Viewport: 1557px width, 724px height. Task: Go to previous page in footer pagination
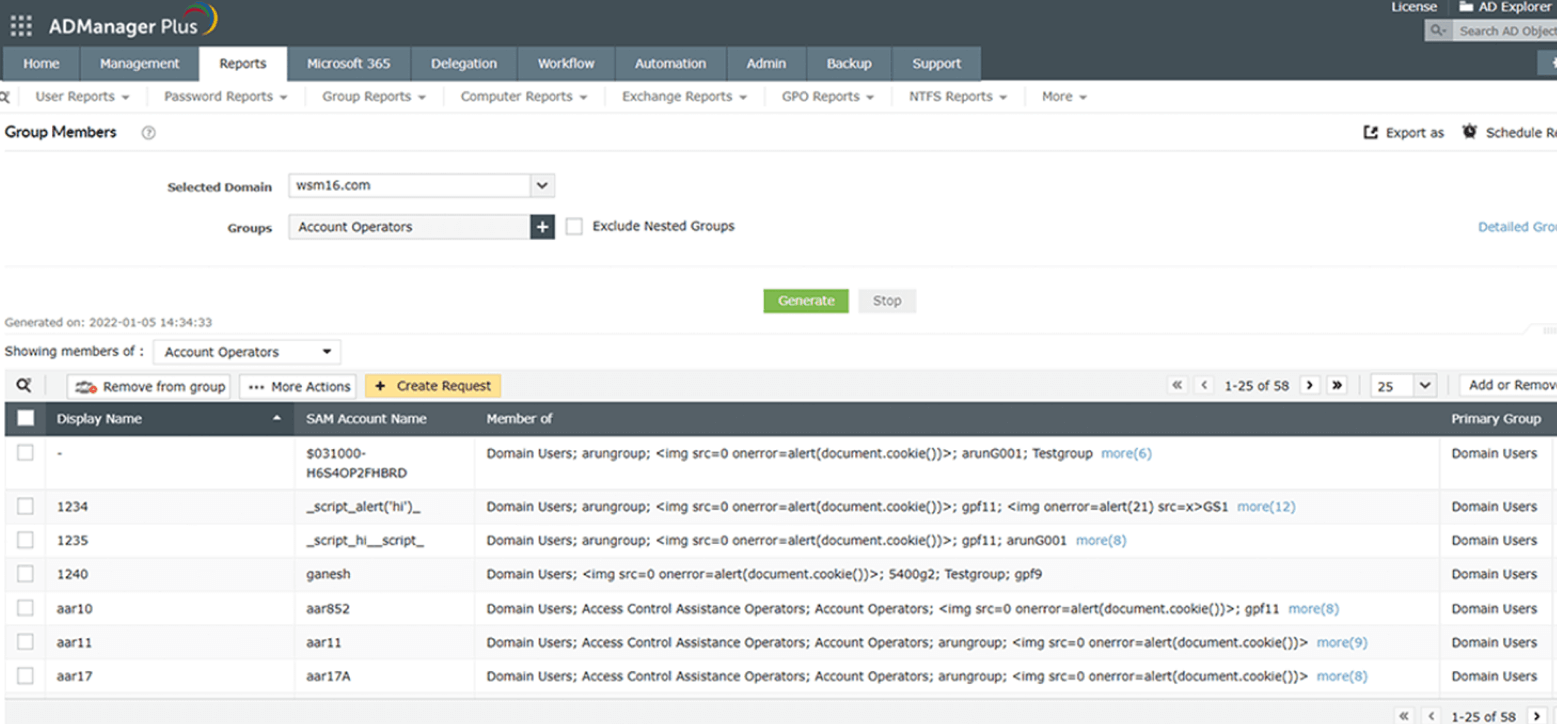[1432, 716]
